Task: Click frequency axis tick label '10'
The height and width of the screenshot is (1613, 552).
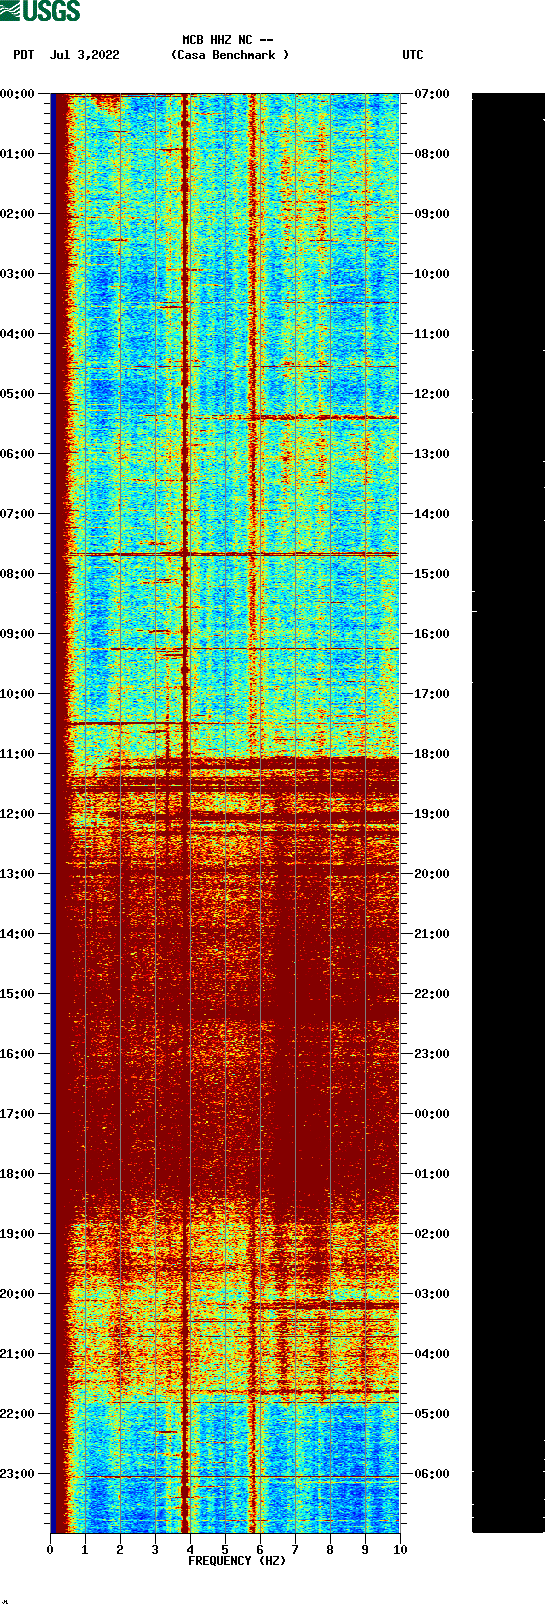Action: click(400, 1550)
